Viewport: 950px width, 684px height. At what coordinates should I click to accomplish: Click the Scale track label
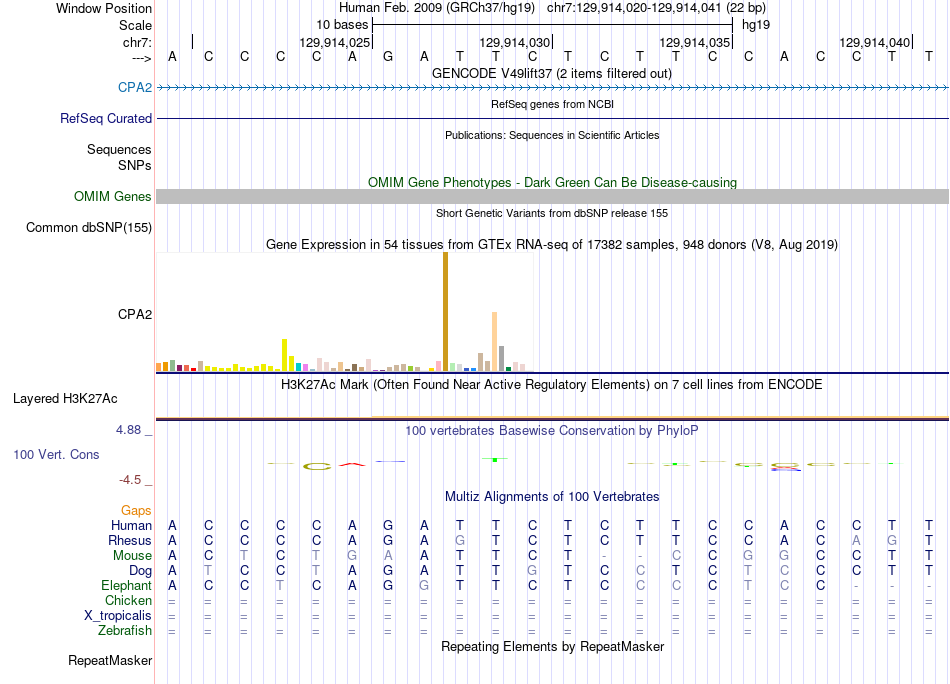tap(135, 25)
